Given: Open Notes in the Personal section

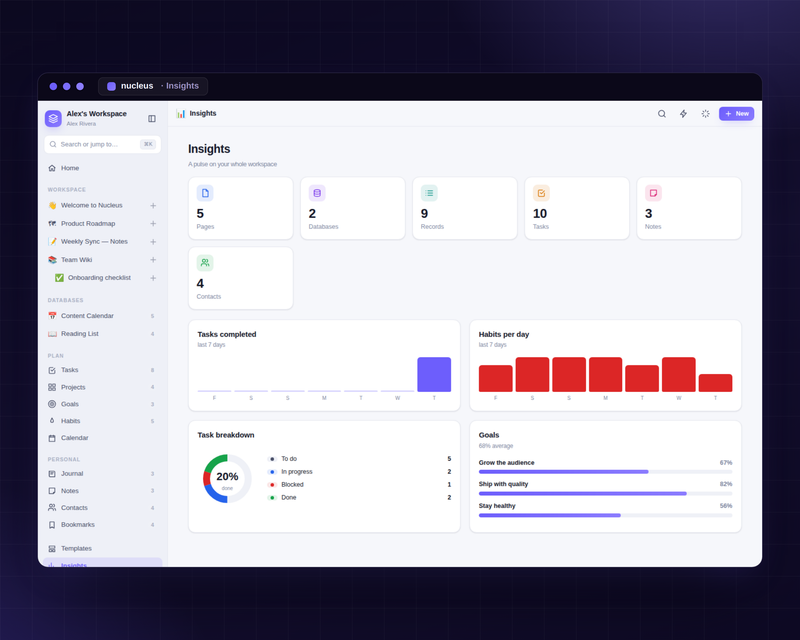Looking at the screenshot, I should (103, 491).
